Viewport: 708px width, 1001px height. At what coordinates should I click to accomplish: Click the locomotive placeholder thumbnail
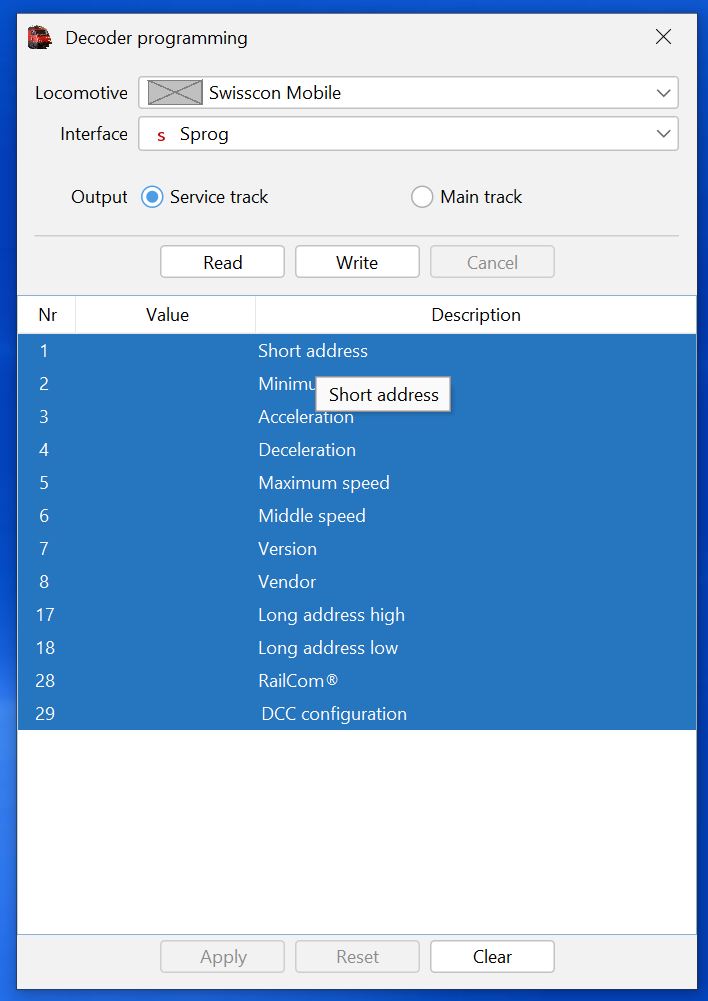173,92
